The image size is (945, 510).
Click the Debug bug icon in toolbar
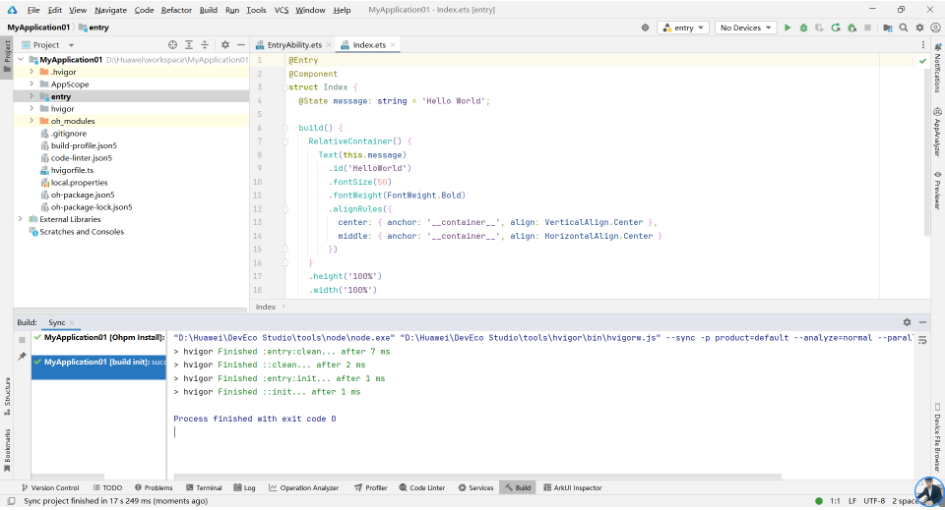[x=803, y=28]
